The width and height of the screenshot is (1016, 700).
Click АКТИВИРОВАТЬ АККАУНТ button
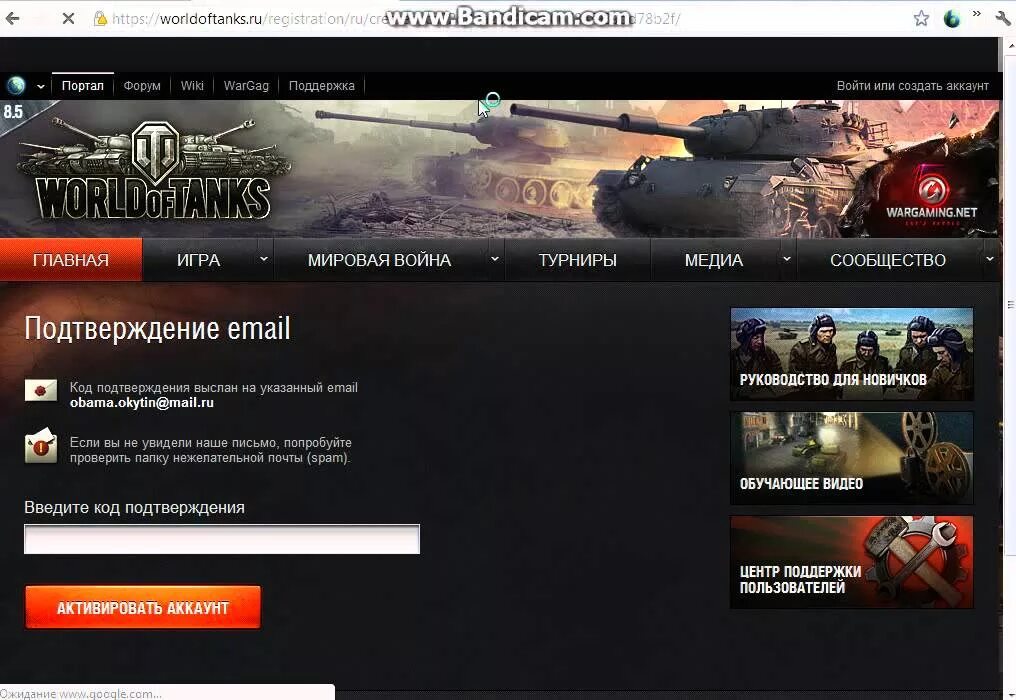click(143, 607)
